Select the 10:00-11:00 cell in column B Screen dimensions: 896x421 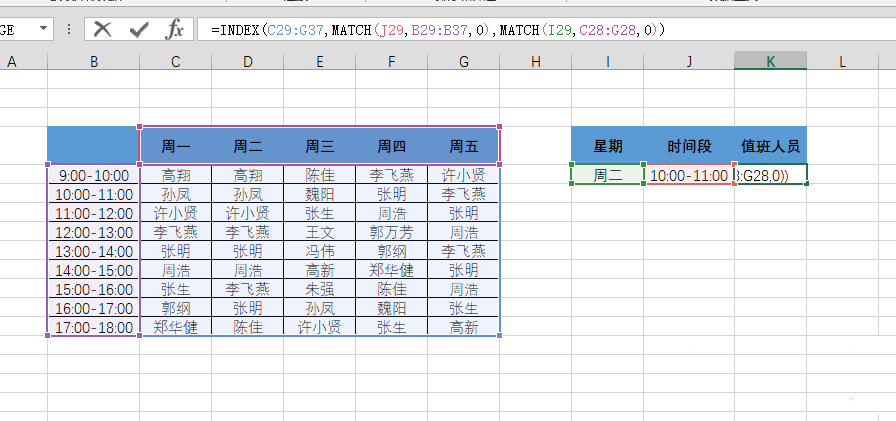(94, 194)
